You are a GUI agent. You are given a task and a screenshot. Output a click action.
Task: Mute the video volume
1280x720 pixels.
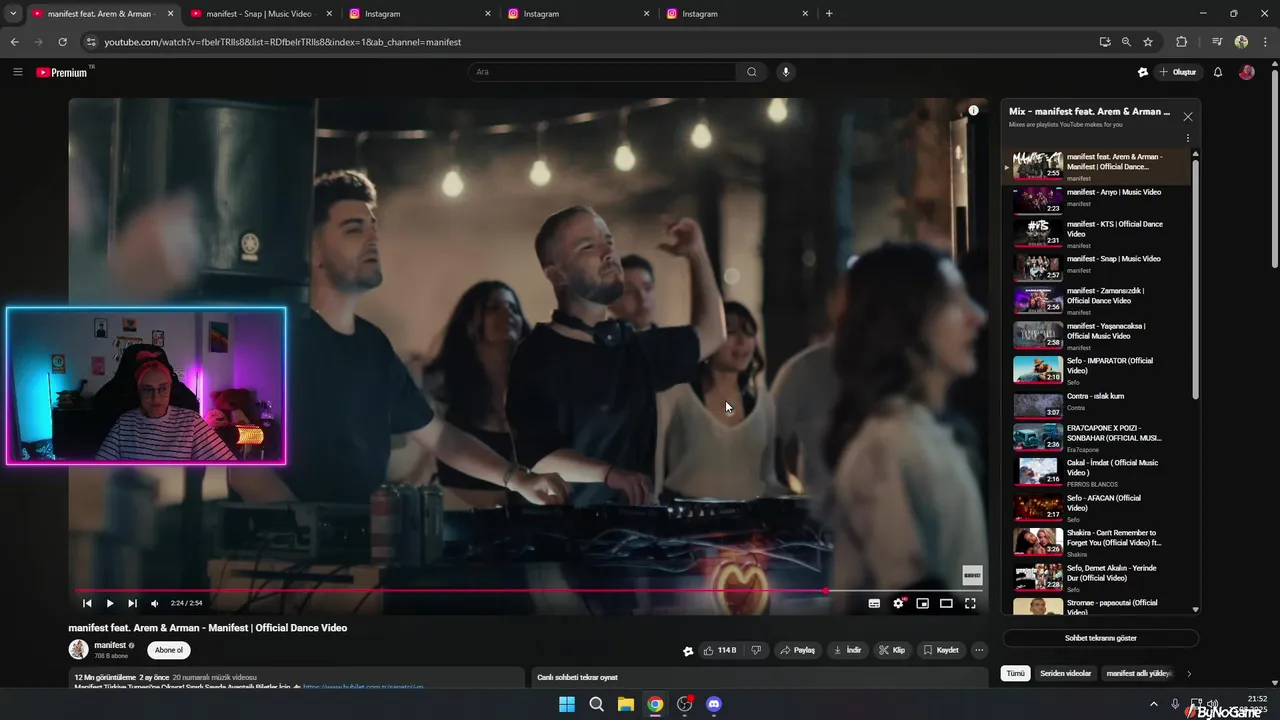click(x=154, y=603)
